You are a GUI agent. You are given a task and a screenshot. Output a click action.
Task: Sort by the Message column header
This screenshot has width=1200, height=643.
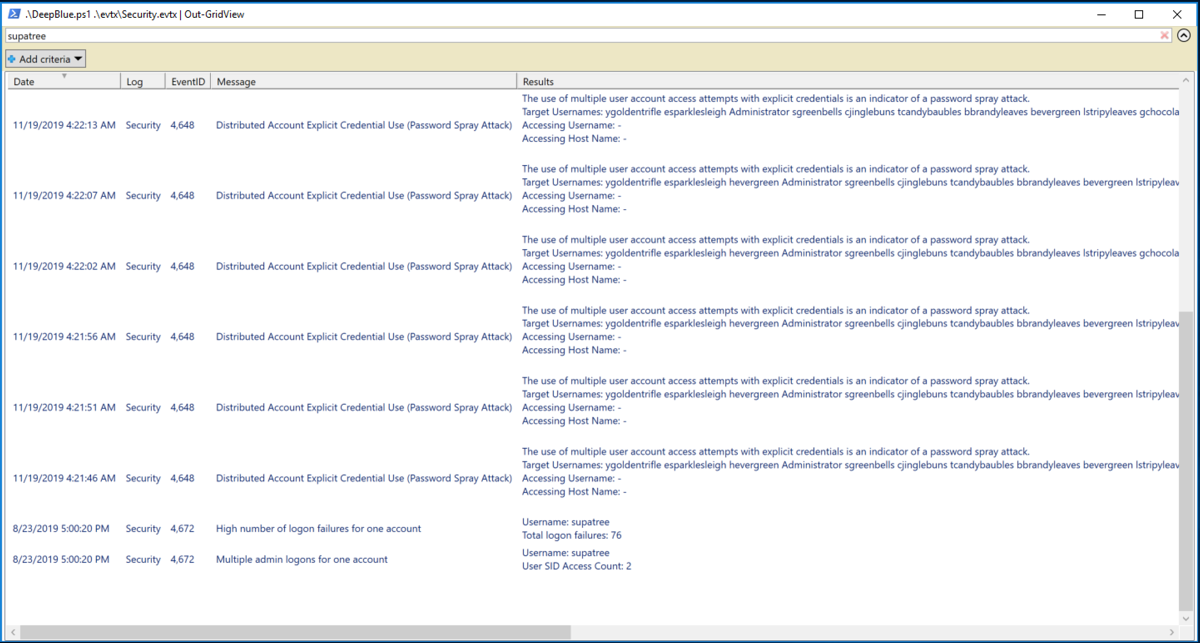(364, 81)
